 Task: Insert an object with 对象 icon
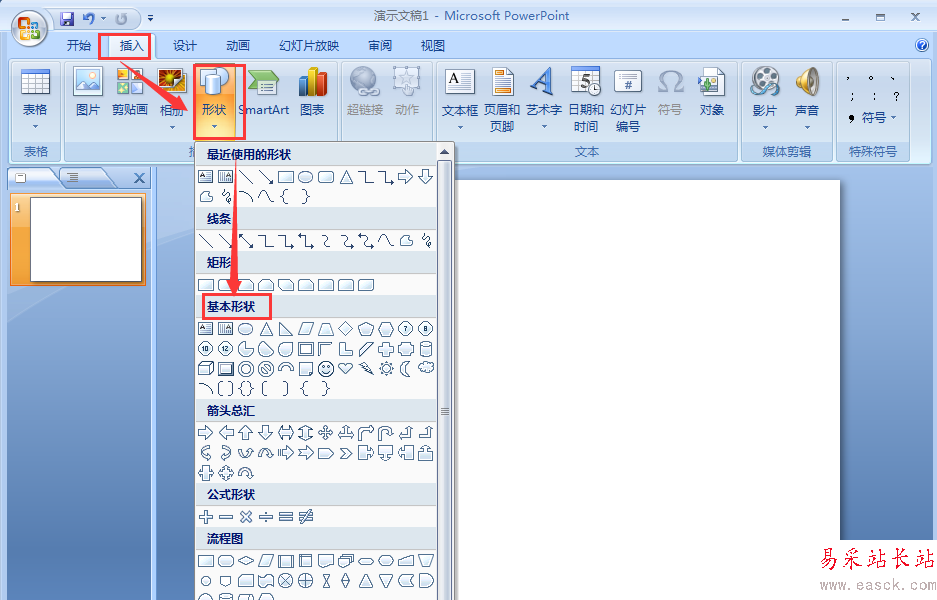point(711,91)
